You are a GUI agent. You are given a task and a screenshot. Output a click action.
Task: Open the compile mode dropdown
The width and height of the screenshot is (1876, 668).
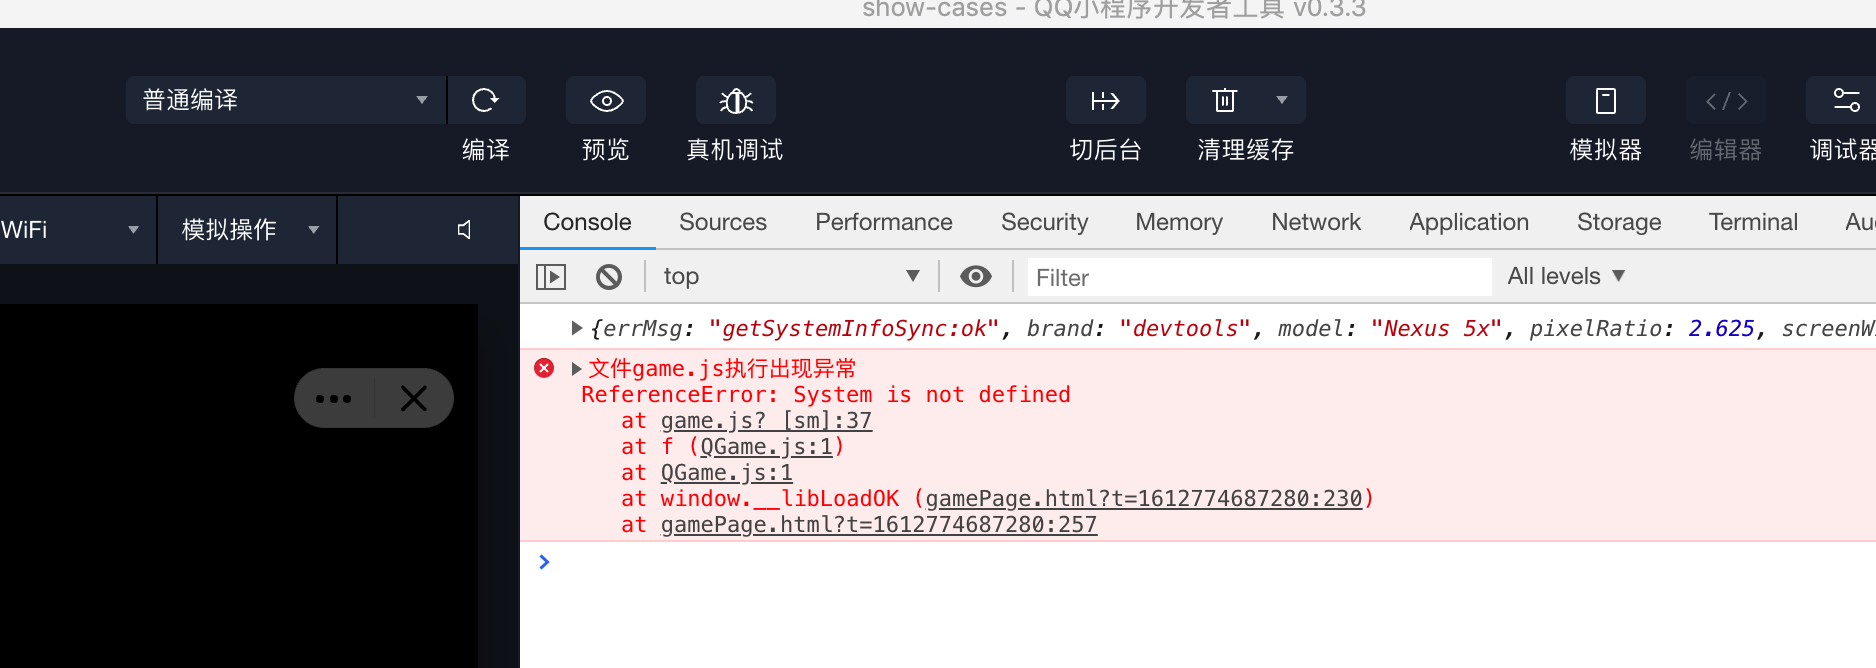coord(286,101)
